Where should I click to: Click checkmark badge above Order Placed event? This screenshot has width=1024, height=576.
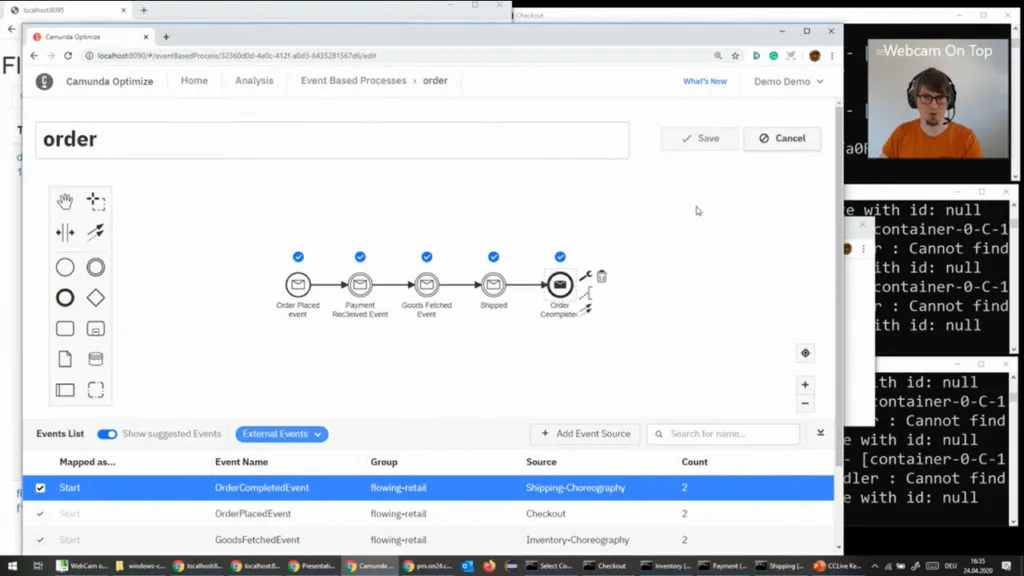(x=298, y=257)
